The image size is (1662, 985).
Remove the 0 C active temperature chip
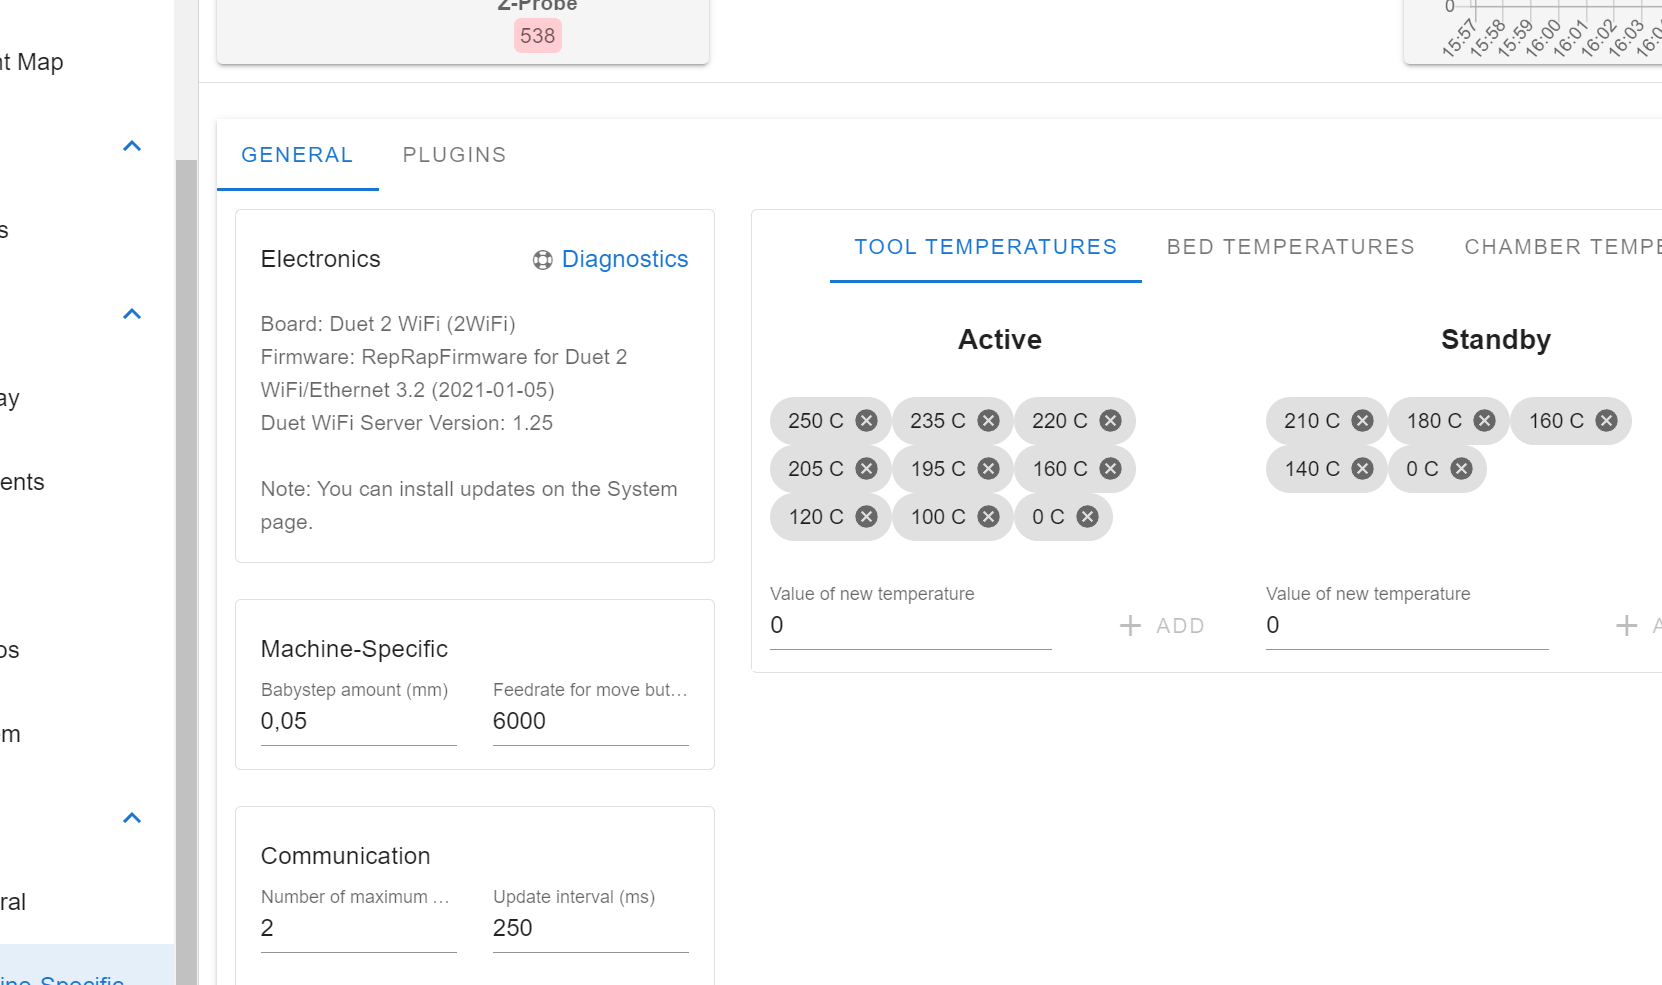[x=1088, y=517]
